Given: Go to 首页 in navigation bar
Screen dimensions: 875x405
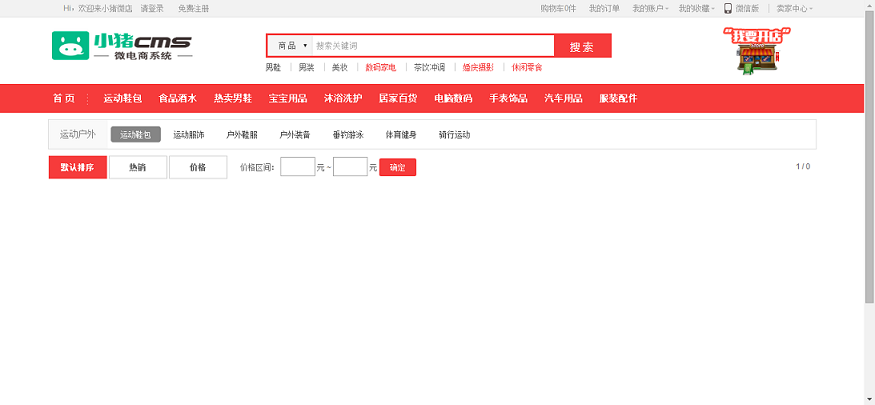Looking at the screenshot, I should pyautogui.click(x=63, y=98).
